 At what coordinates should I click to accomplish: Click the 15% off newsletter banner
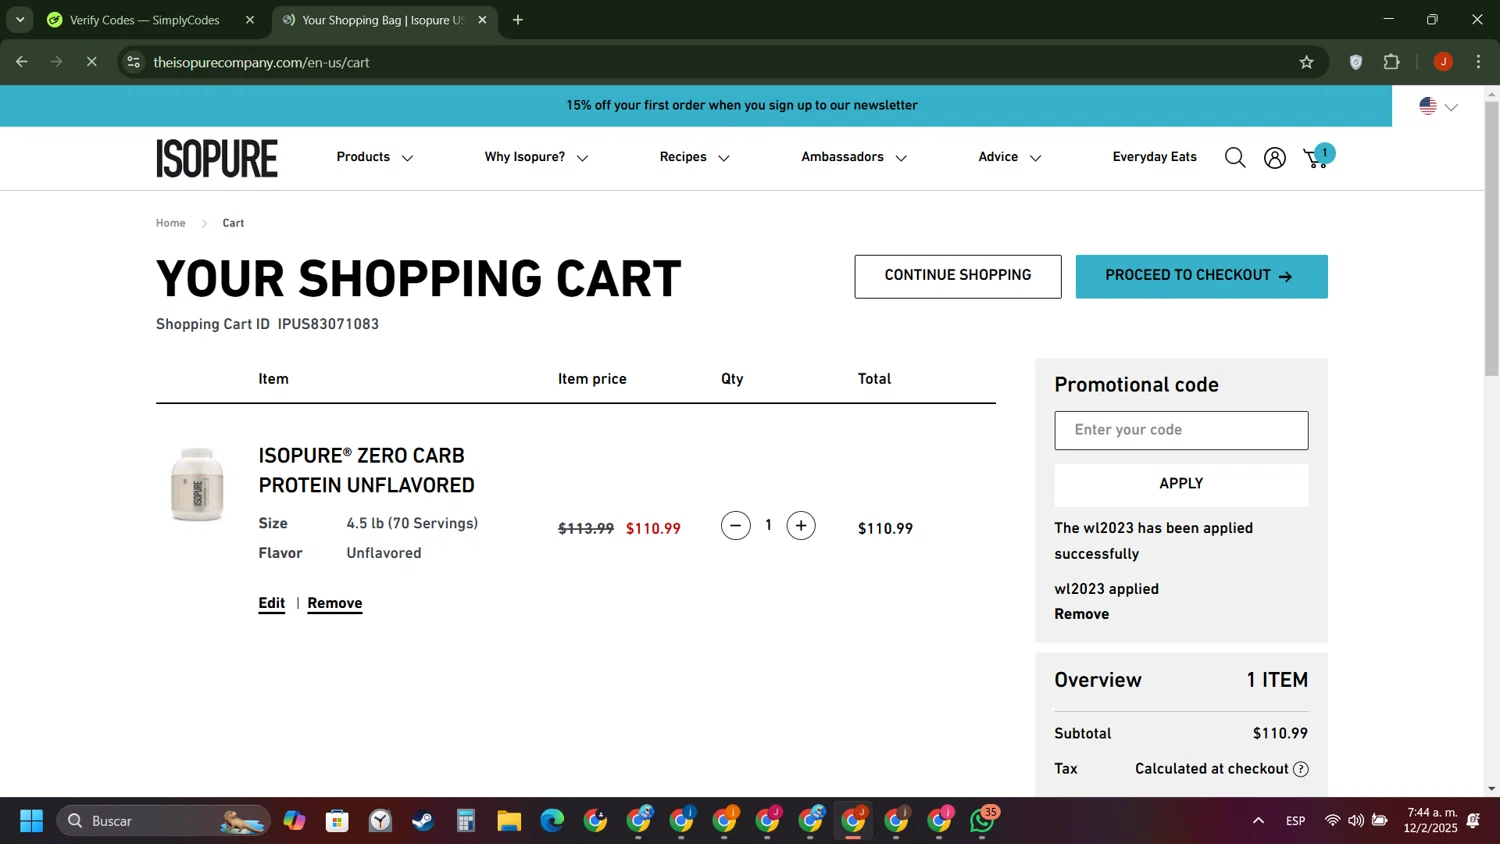click(x=742, y=105)
